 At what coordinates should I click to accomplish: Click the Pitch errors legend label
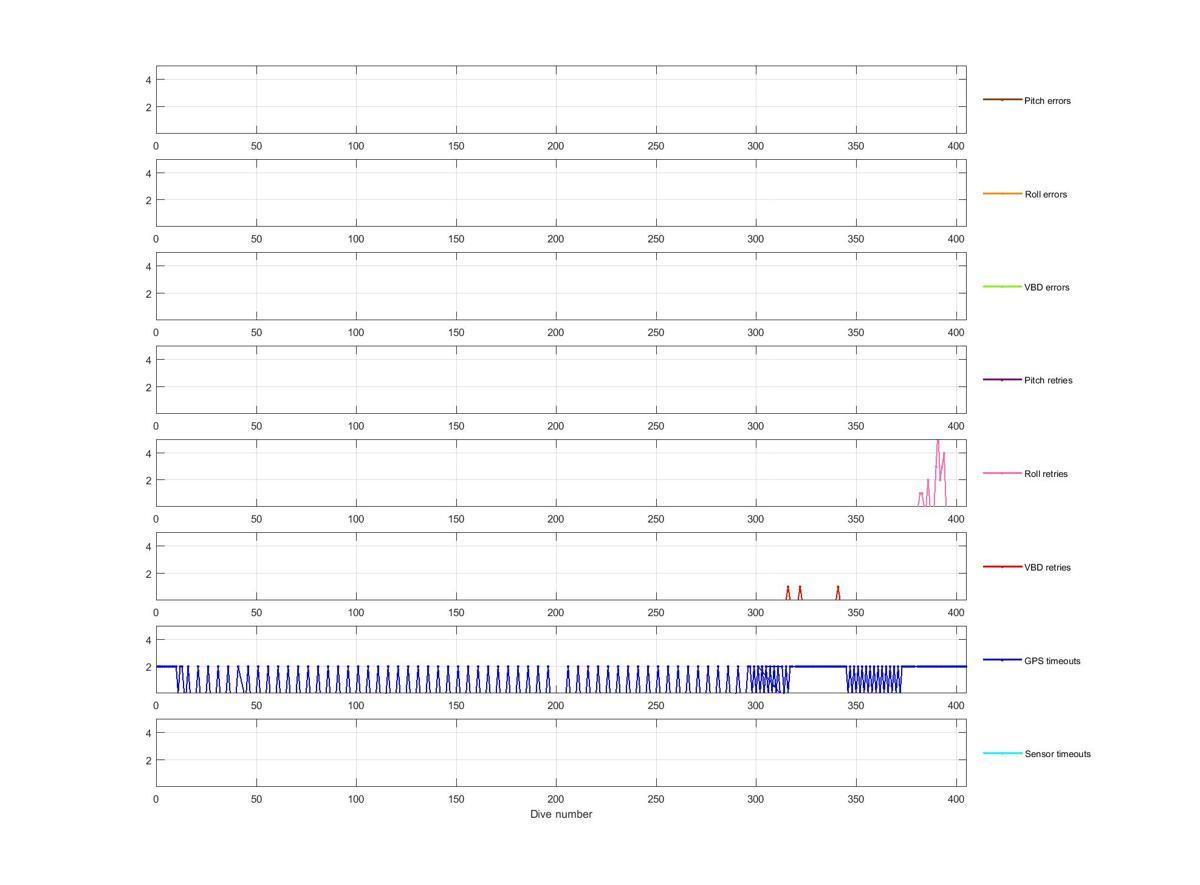[x=1047, y=101]
